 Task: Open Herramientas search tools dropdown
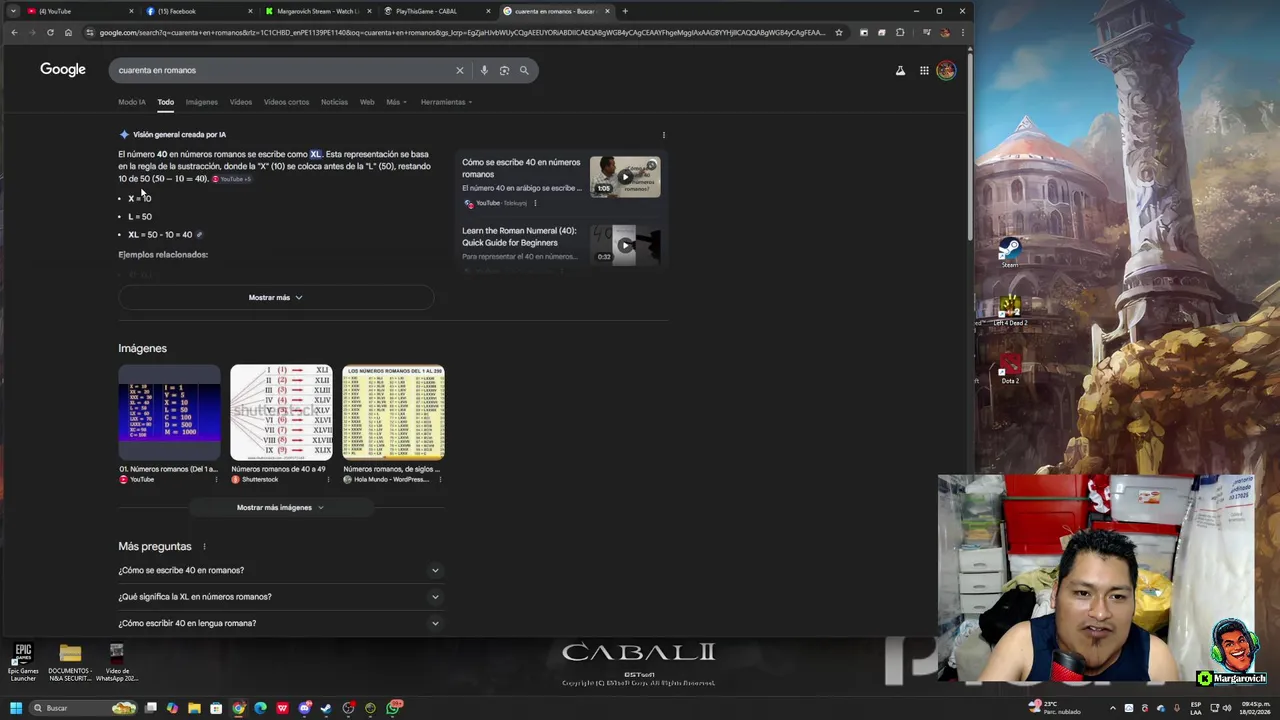(x=446, y=102)
